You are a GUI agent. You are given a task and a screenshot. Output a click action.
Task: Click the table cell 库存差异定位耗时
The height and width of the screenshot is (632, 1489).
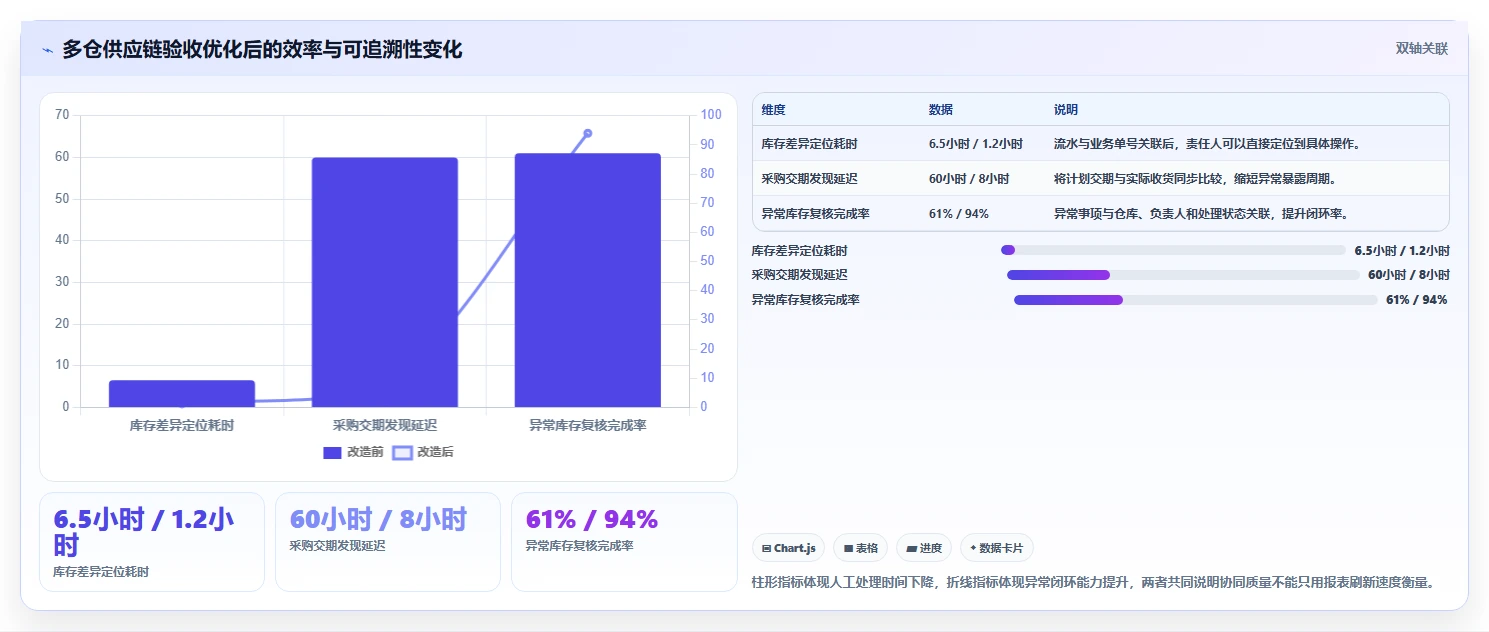809,144
